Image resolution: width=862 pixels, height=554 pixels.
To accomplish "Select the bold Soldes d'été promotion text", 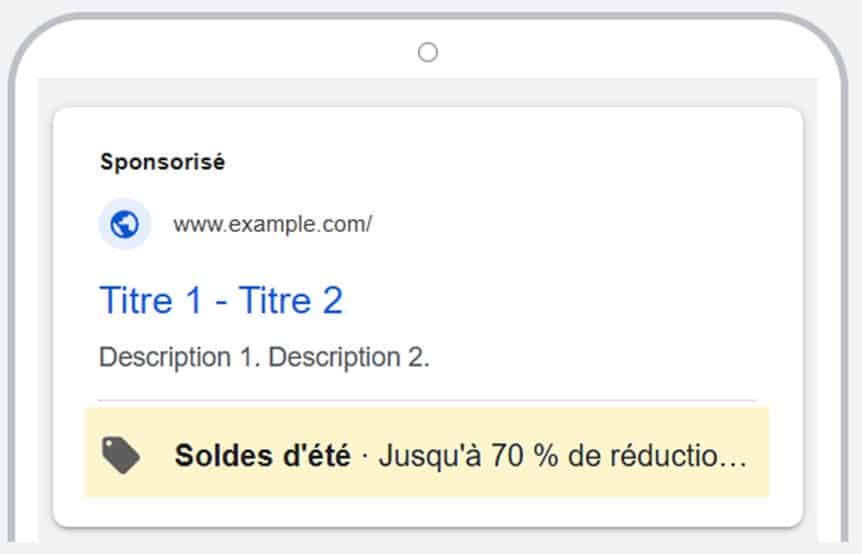I will click(x=263, y=456).
